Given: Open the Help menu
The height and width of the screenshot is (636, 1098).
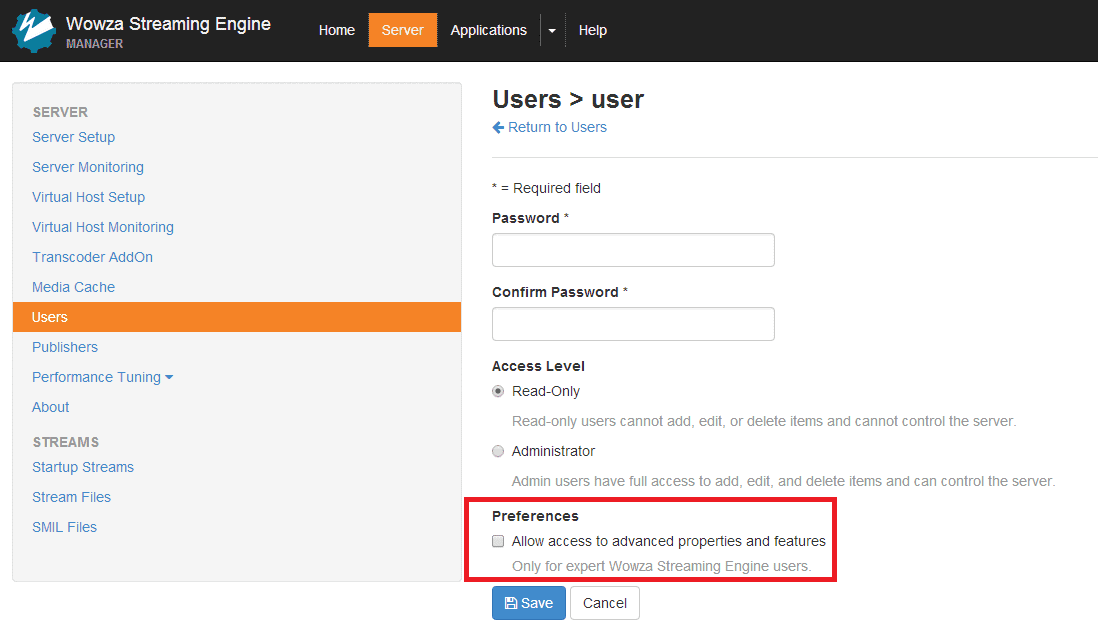Looking at the screenshot, I should click(592, 31).
